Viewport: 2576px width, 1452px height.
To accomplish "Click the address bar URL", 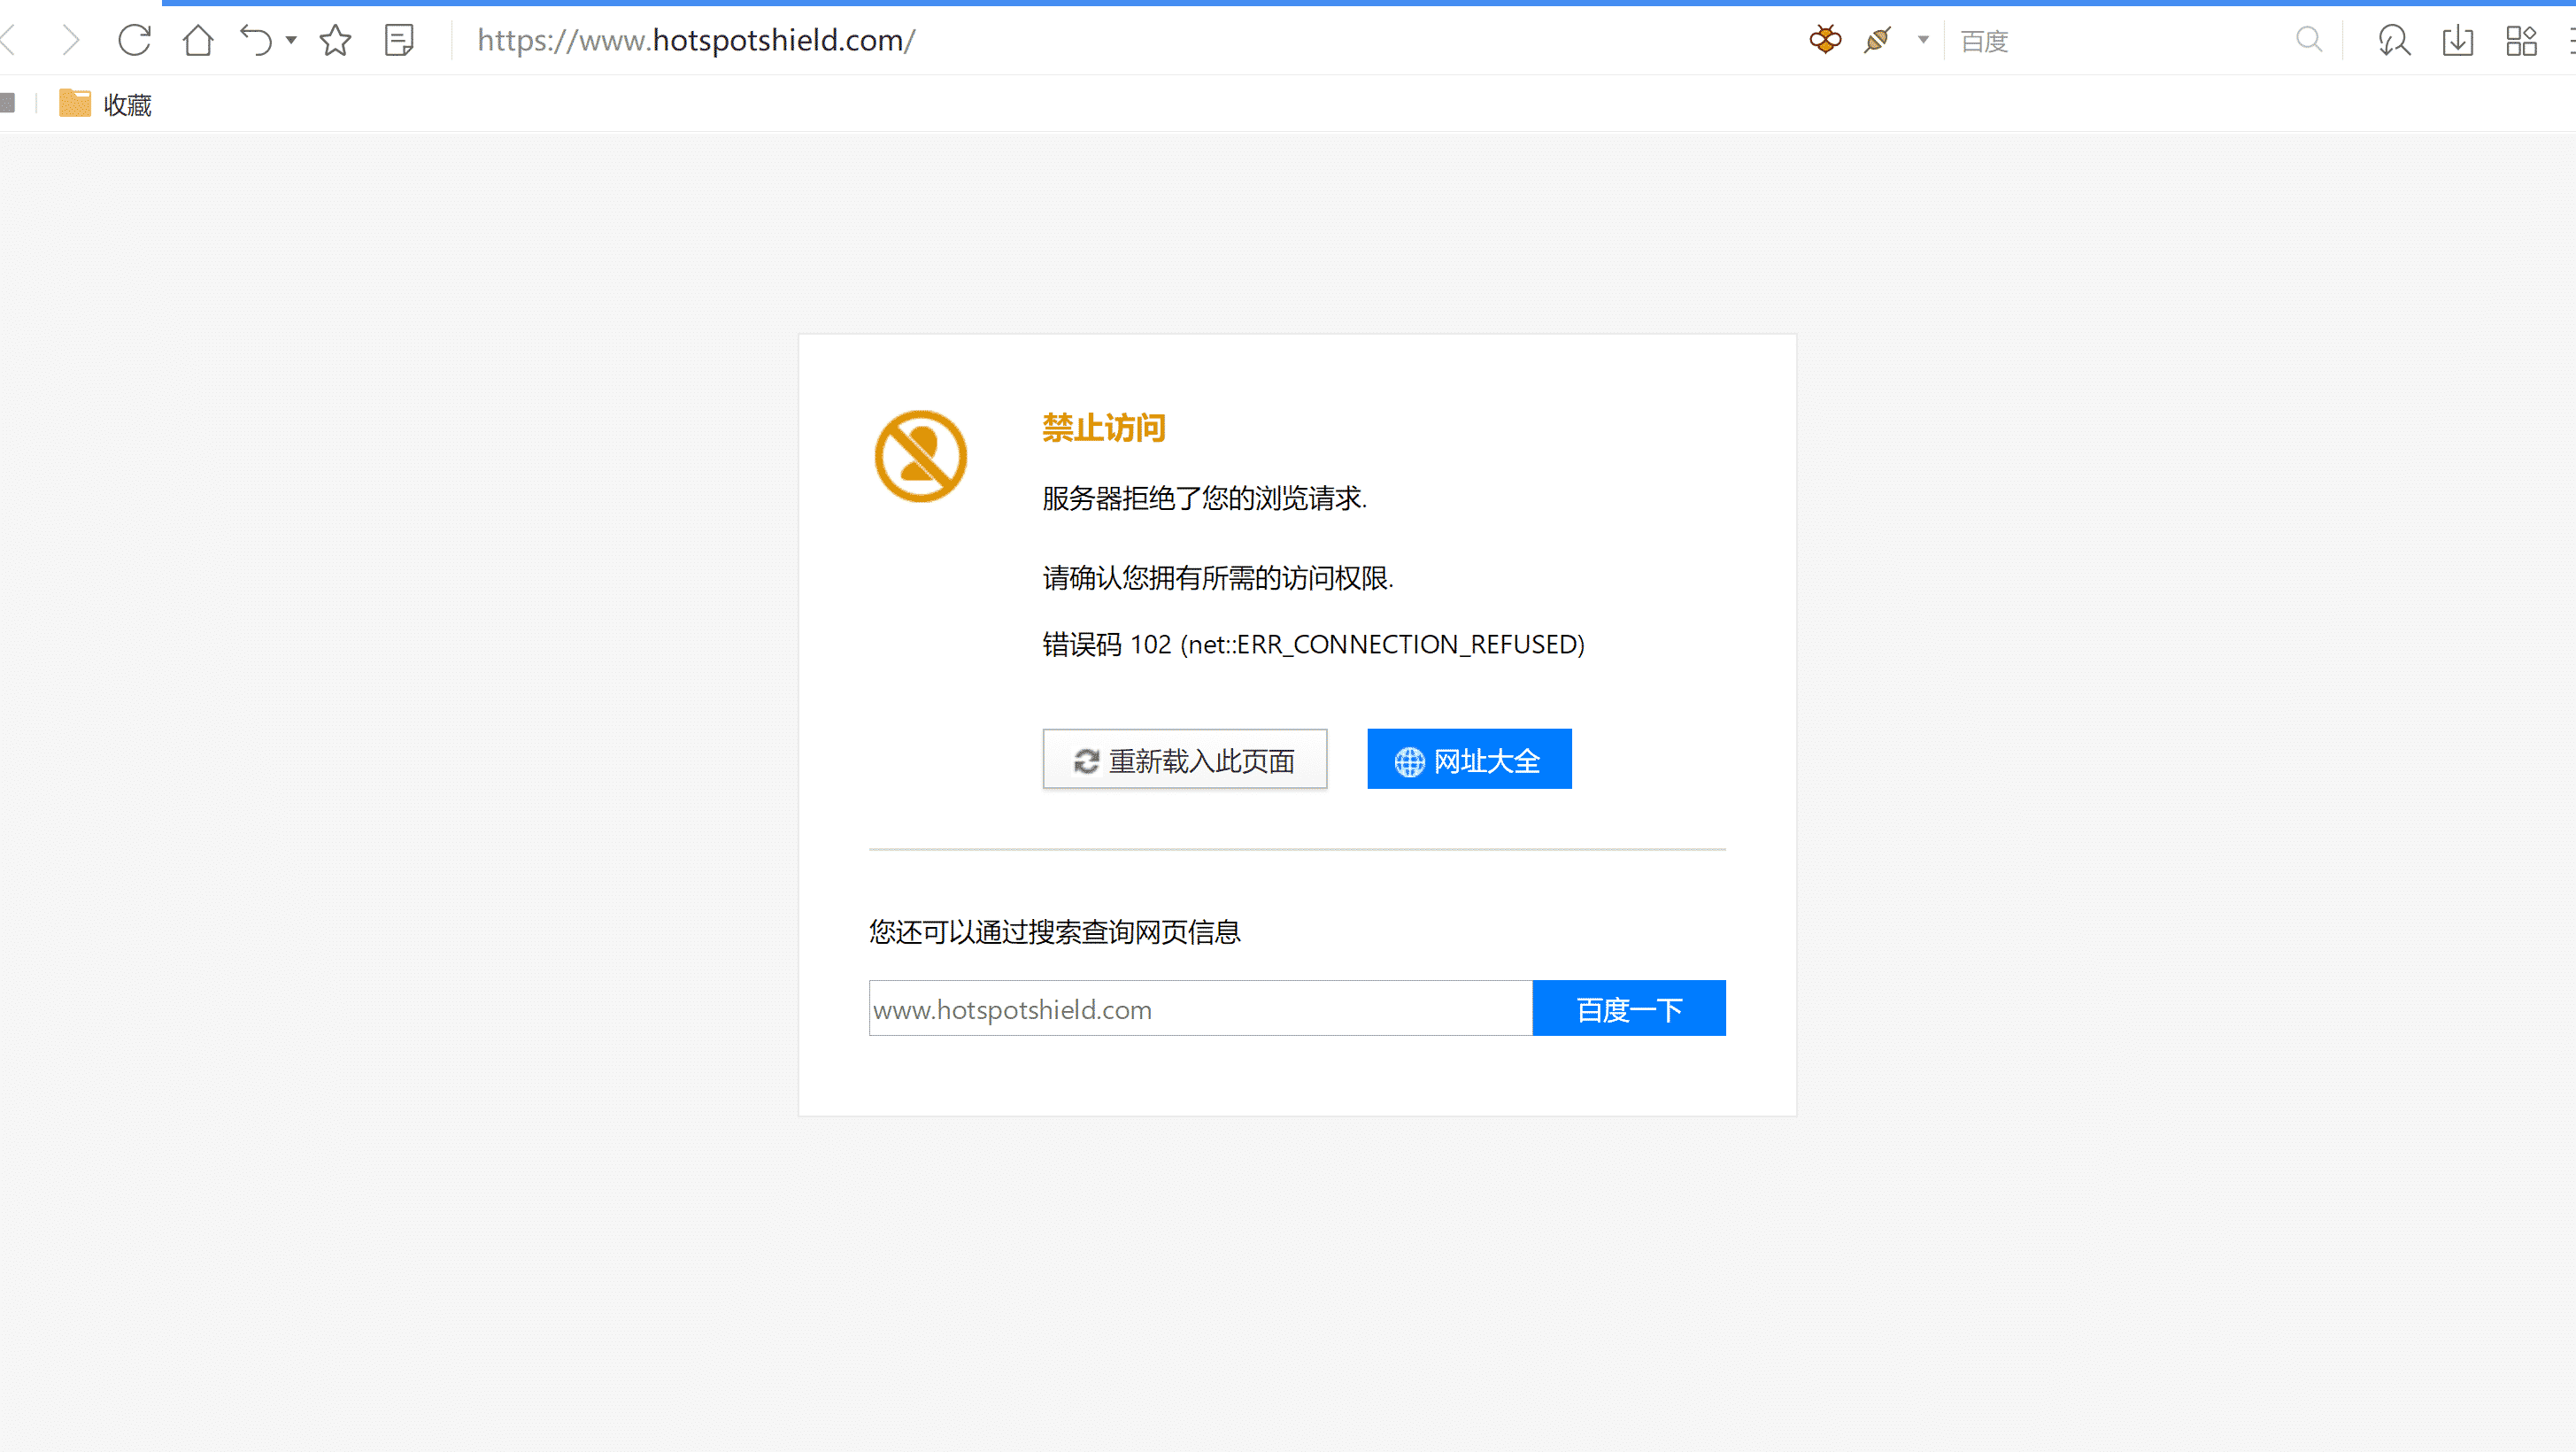I will 695,41.
